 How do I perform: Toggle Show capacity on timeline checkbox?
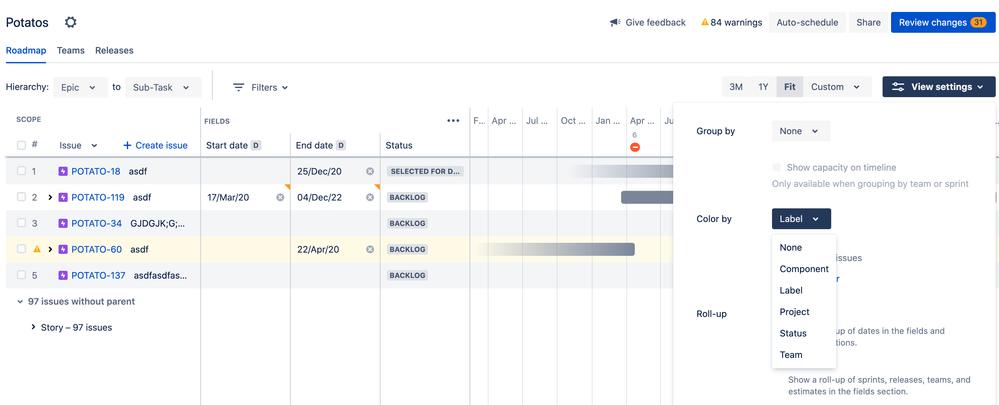777,167
